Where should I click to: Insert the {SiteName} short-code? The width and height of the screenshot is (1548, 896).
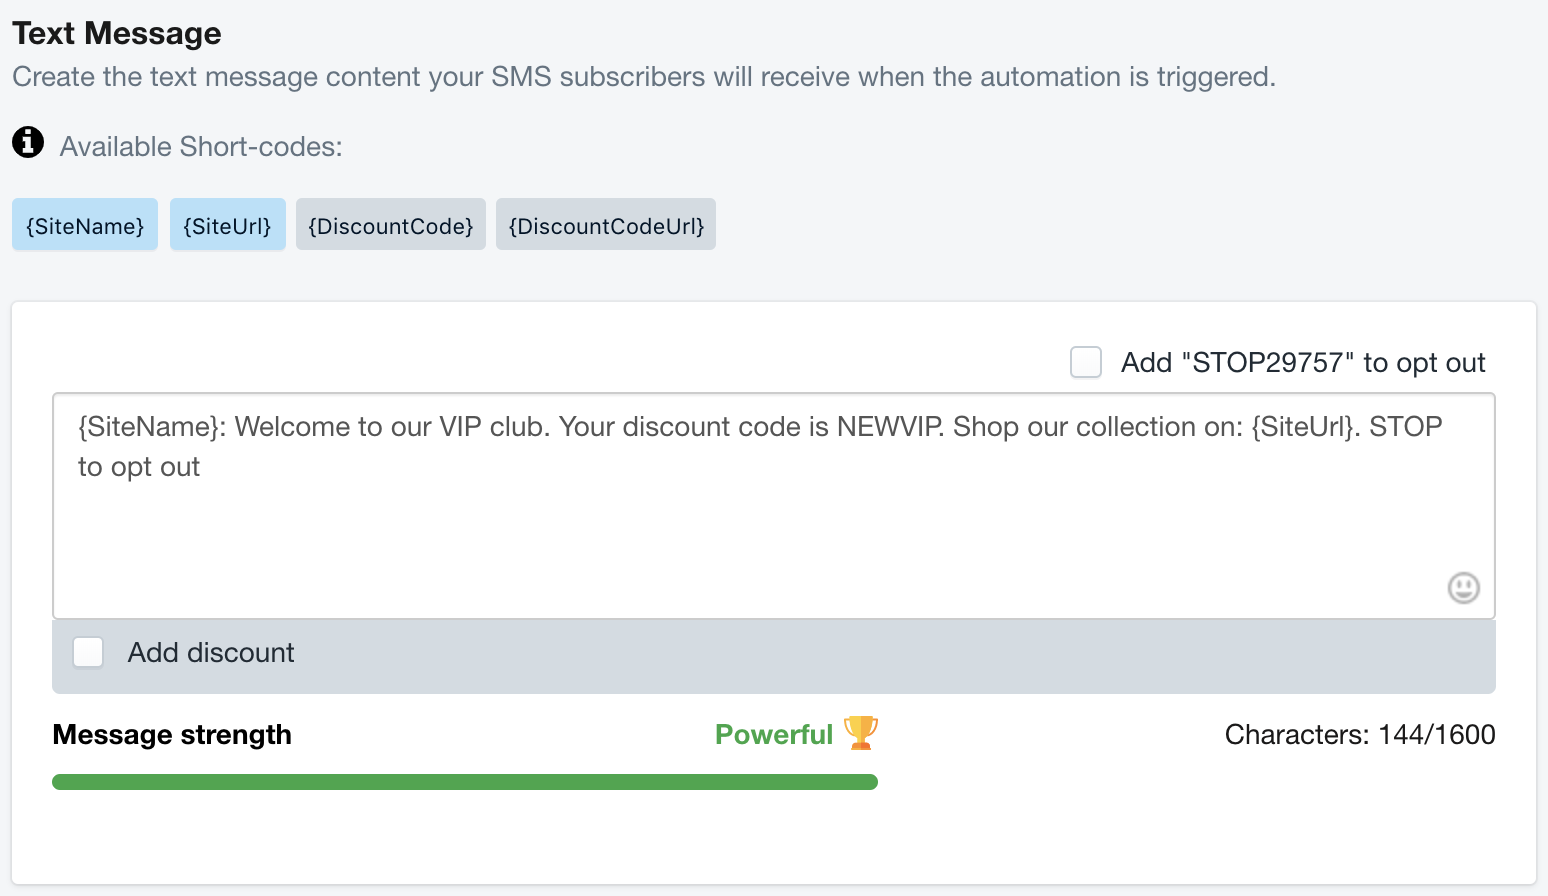[85, 225]
